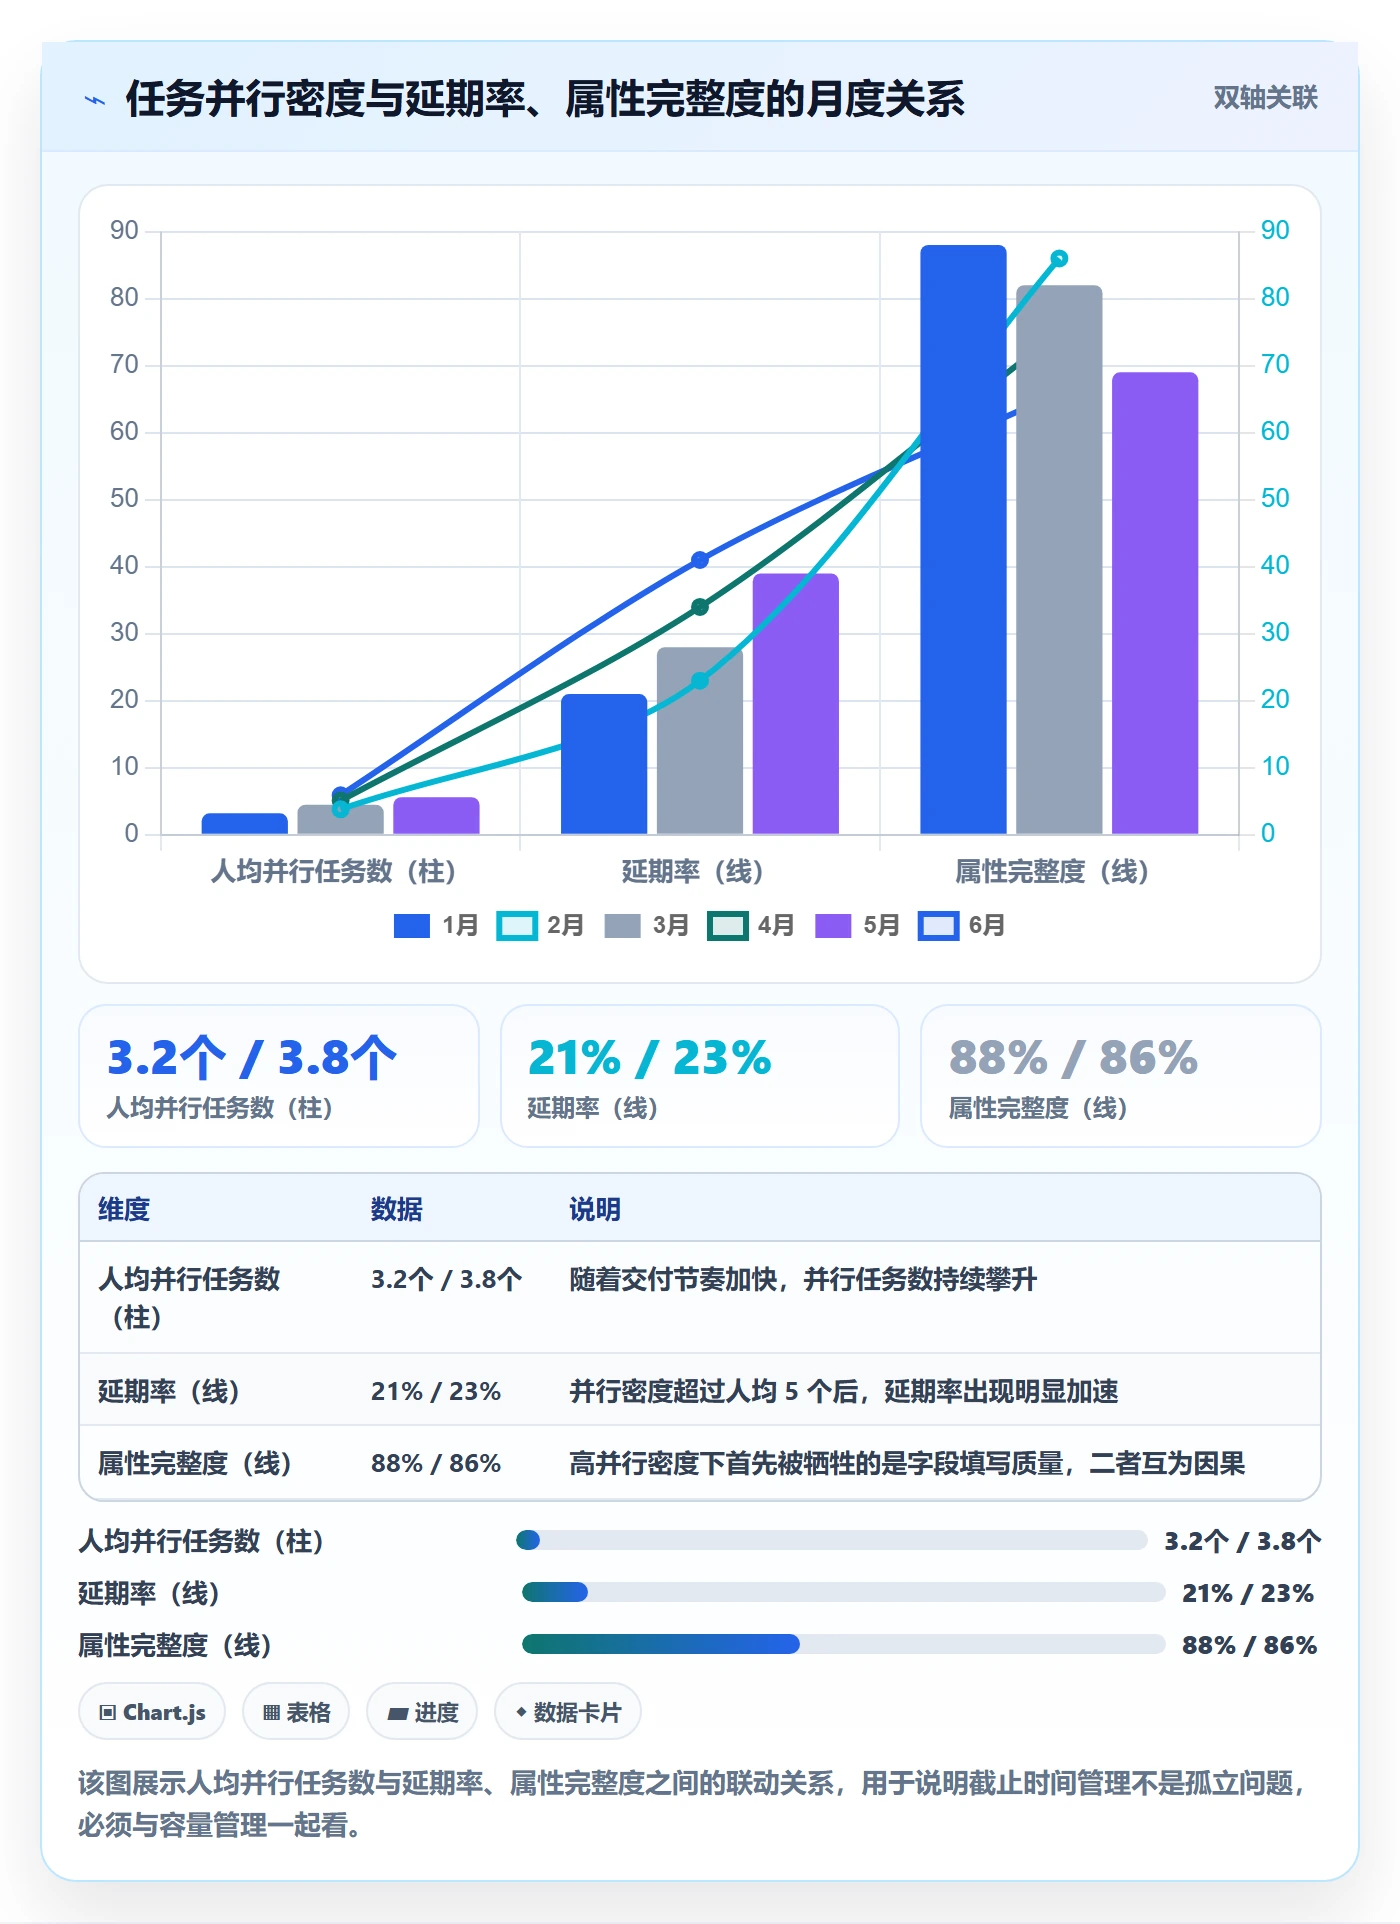Click the Chart.js chip square icon
The height and width of the screenshot is (1924, 1400).
tap(108, 1713)
